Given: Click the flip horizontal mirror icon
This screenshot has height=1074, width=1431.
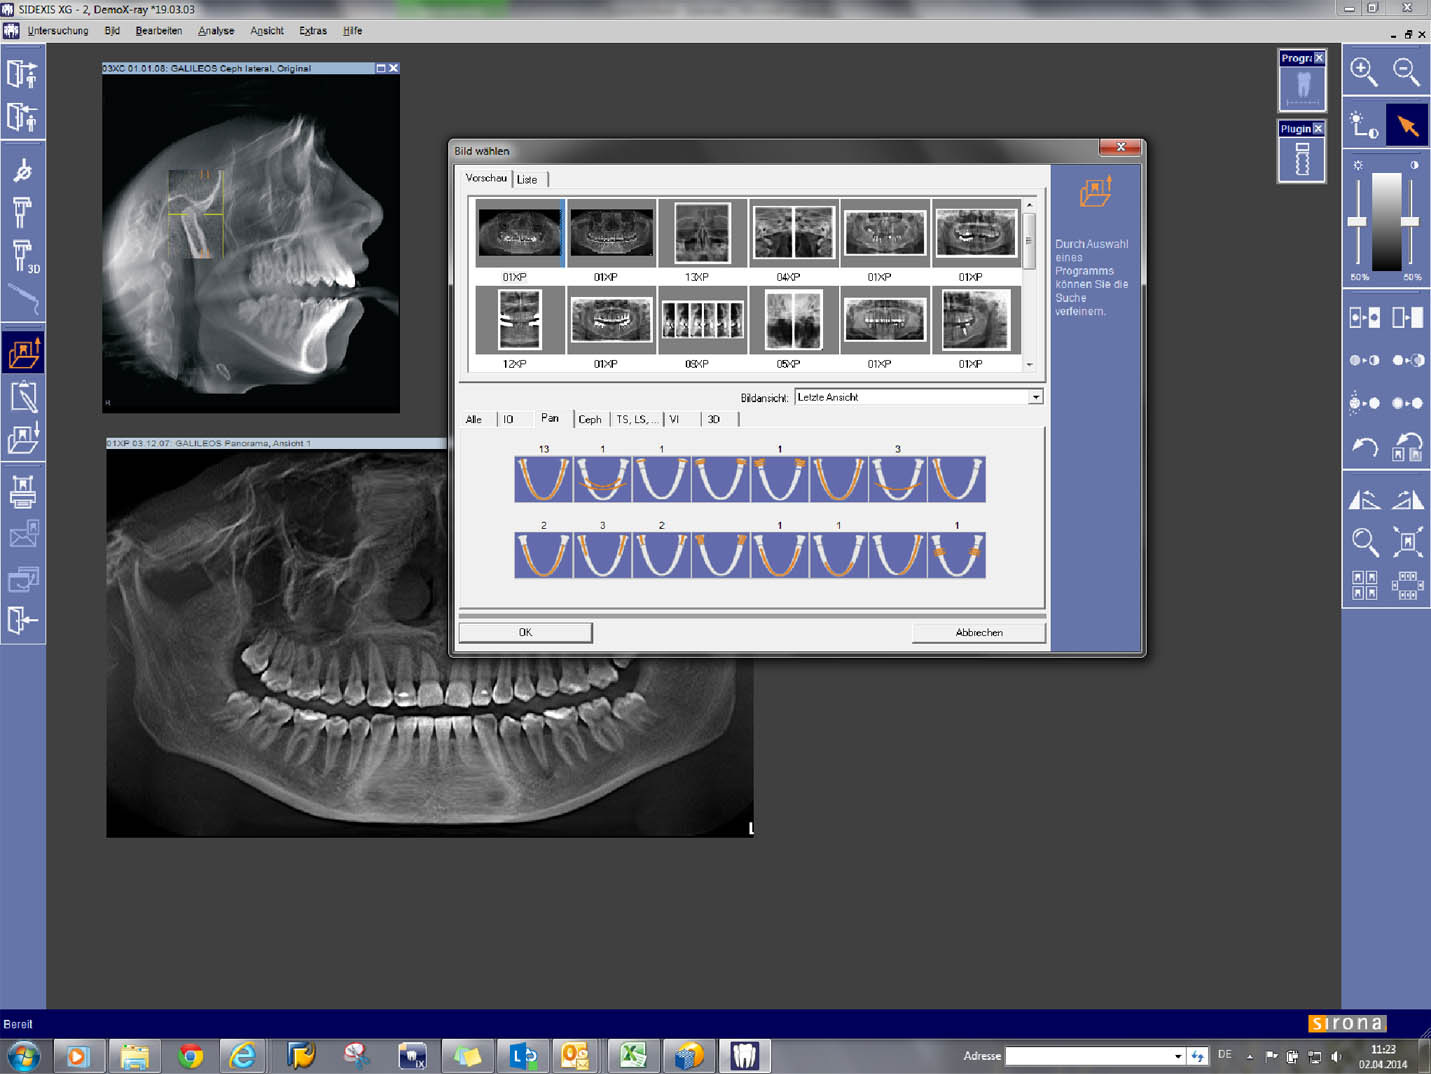Looking at the screenshot, I should [x=1364, y=499].
